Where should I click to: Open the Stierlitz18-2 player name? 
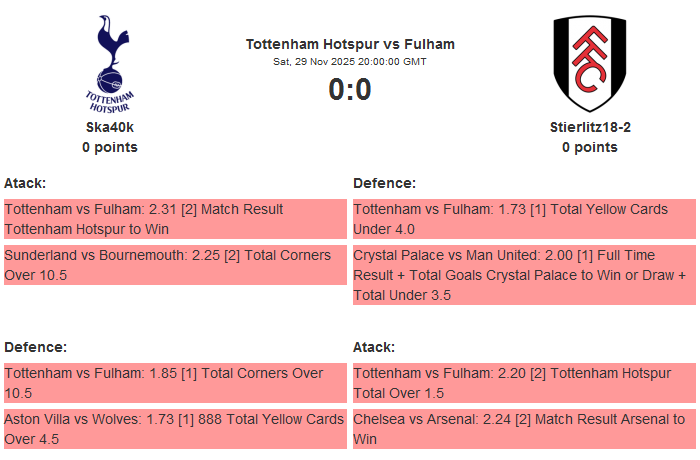590,127
